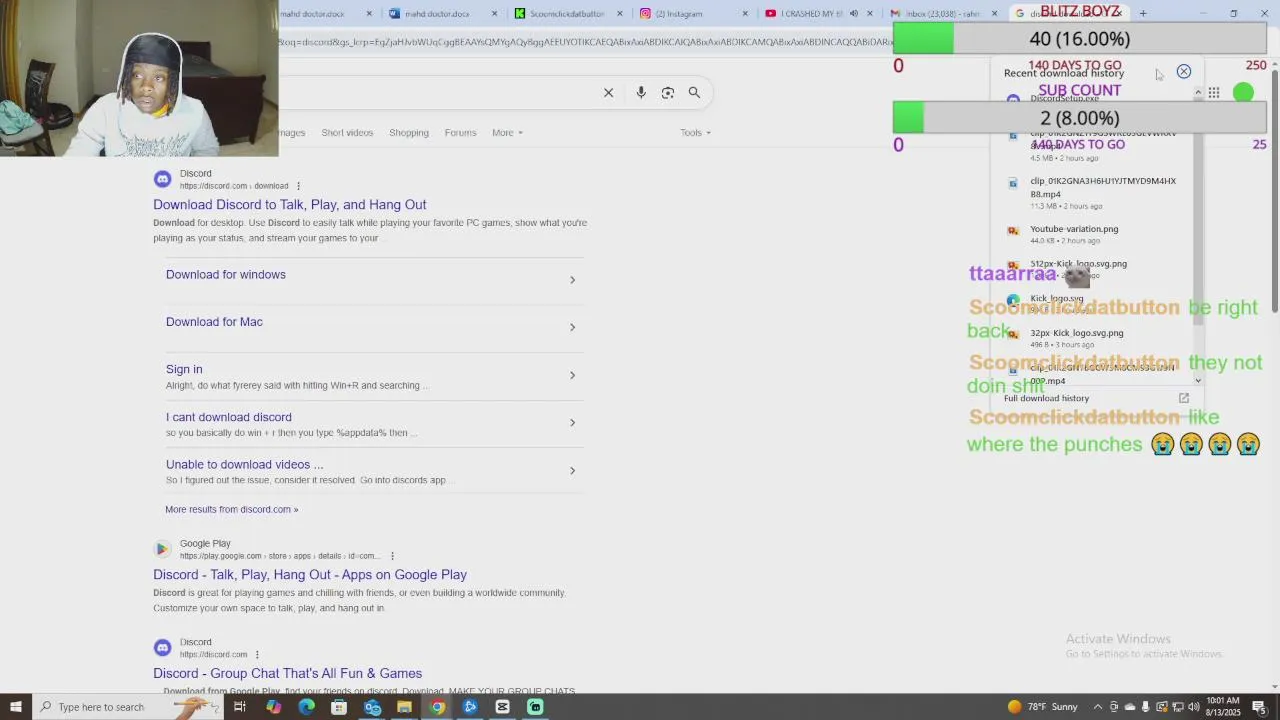1280x720 pixels.
Task: Expand arrow beside Download for windows
Action: pos(572,280)
